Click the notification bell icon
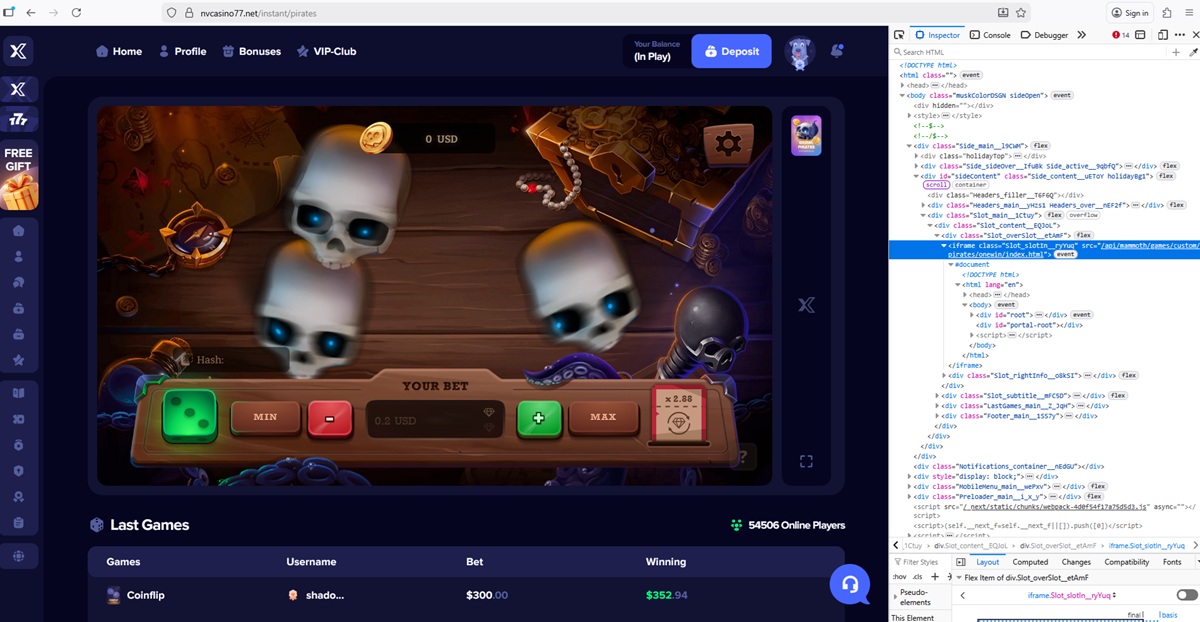This screenshot has width=1200, height=622. point(837,51)
